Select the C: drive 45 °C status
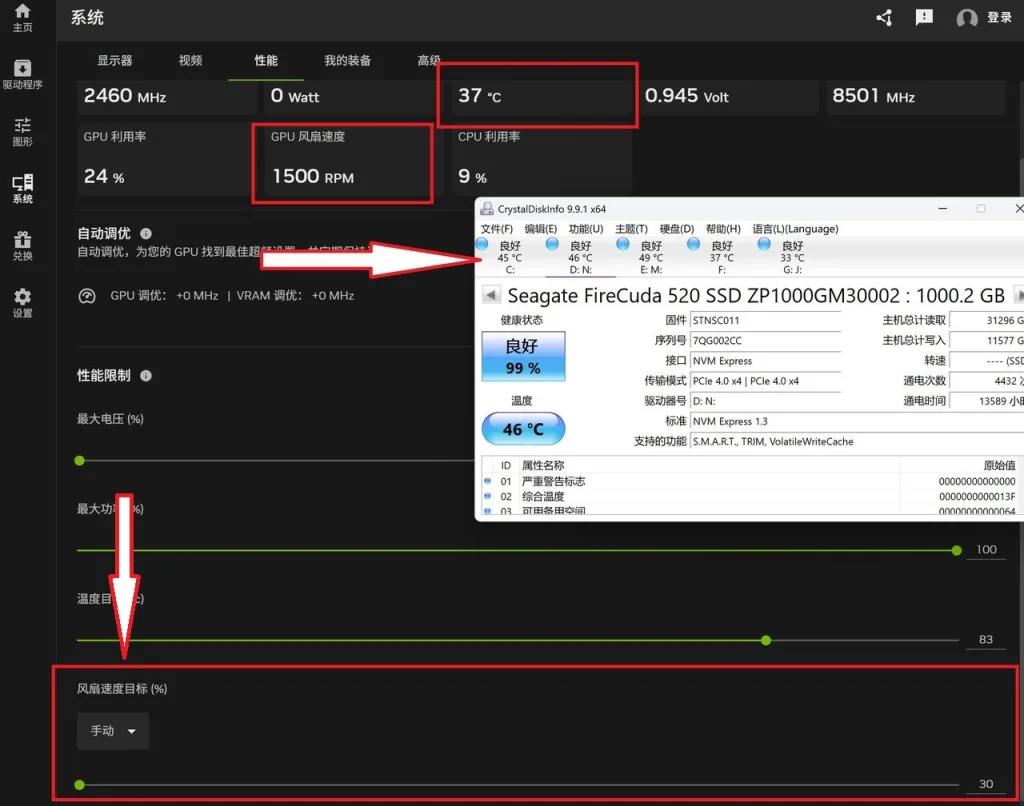The width and height of the screenshot is (1024, 806). (509, 257)
